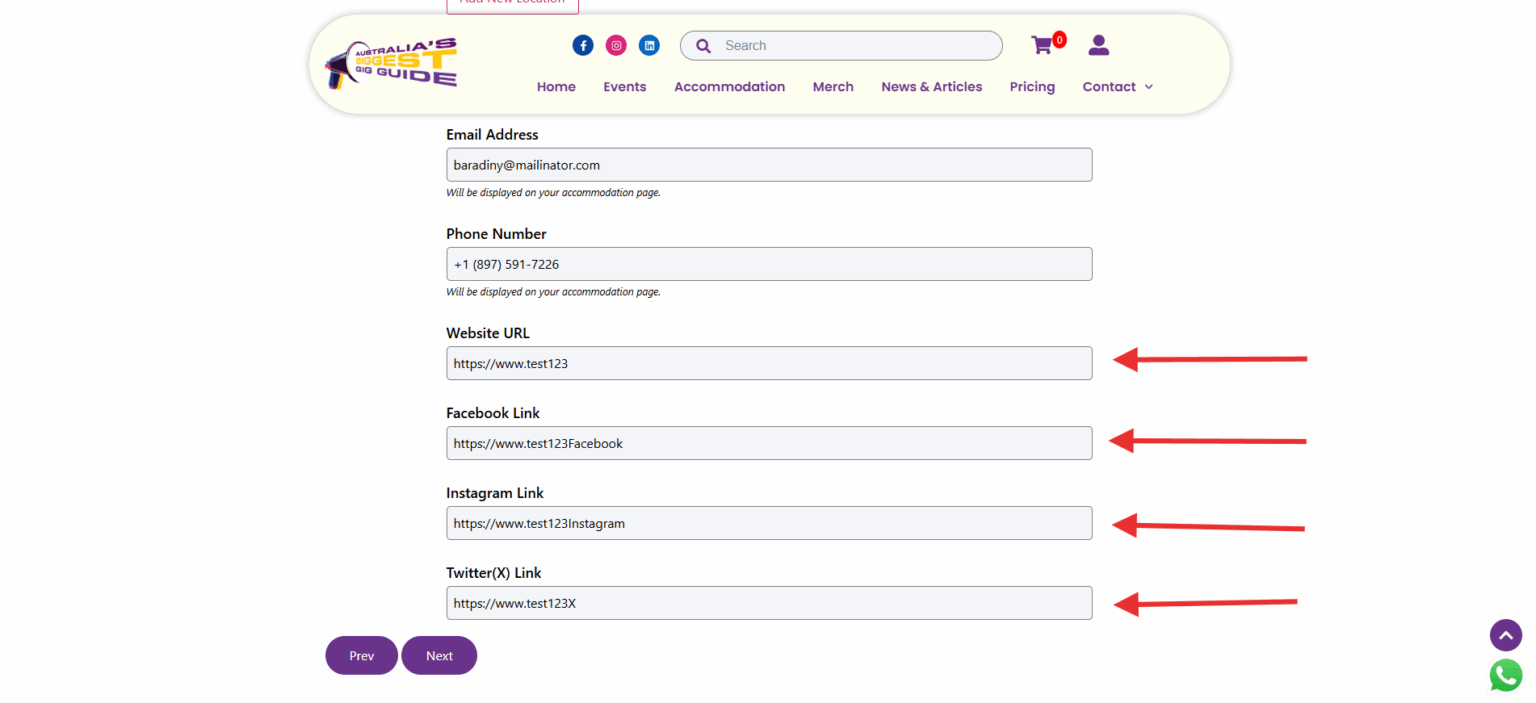The width and height of the screenshot is (1536, 703).
Task: Open the shopping cart
Action: (1043, 45)
